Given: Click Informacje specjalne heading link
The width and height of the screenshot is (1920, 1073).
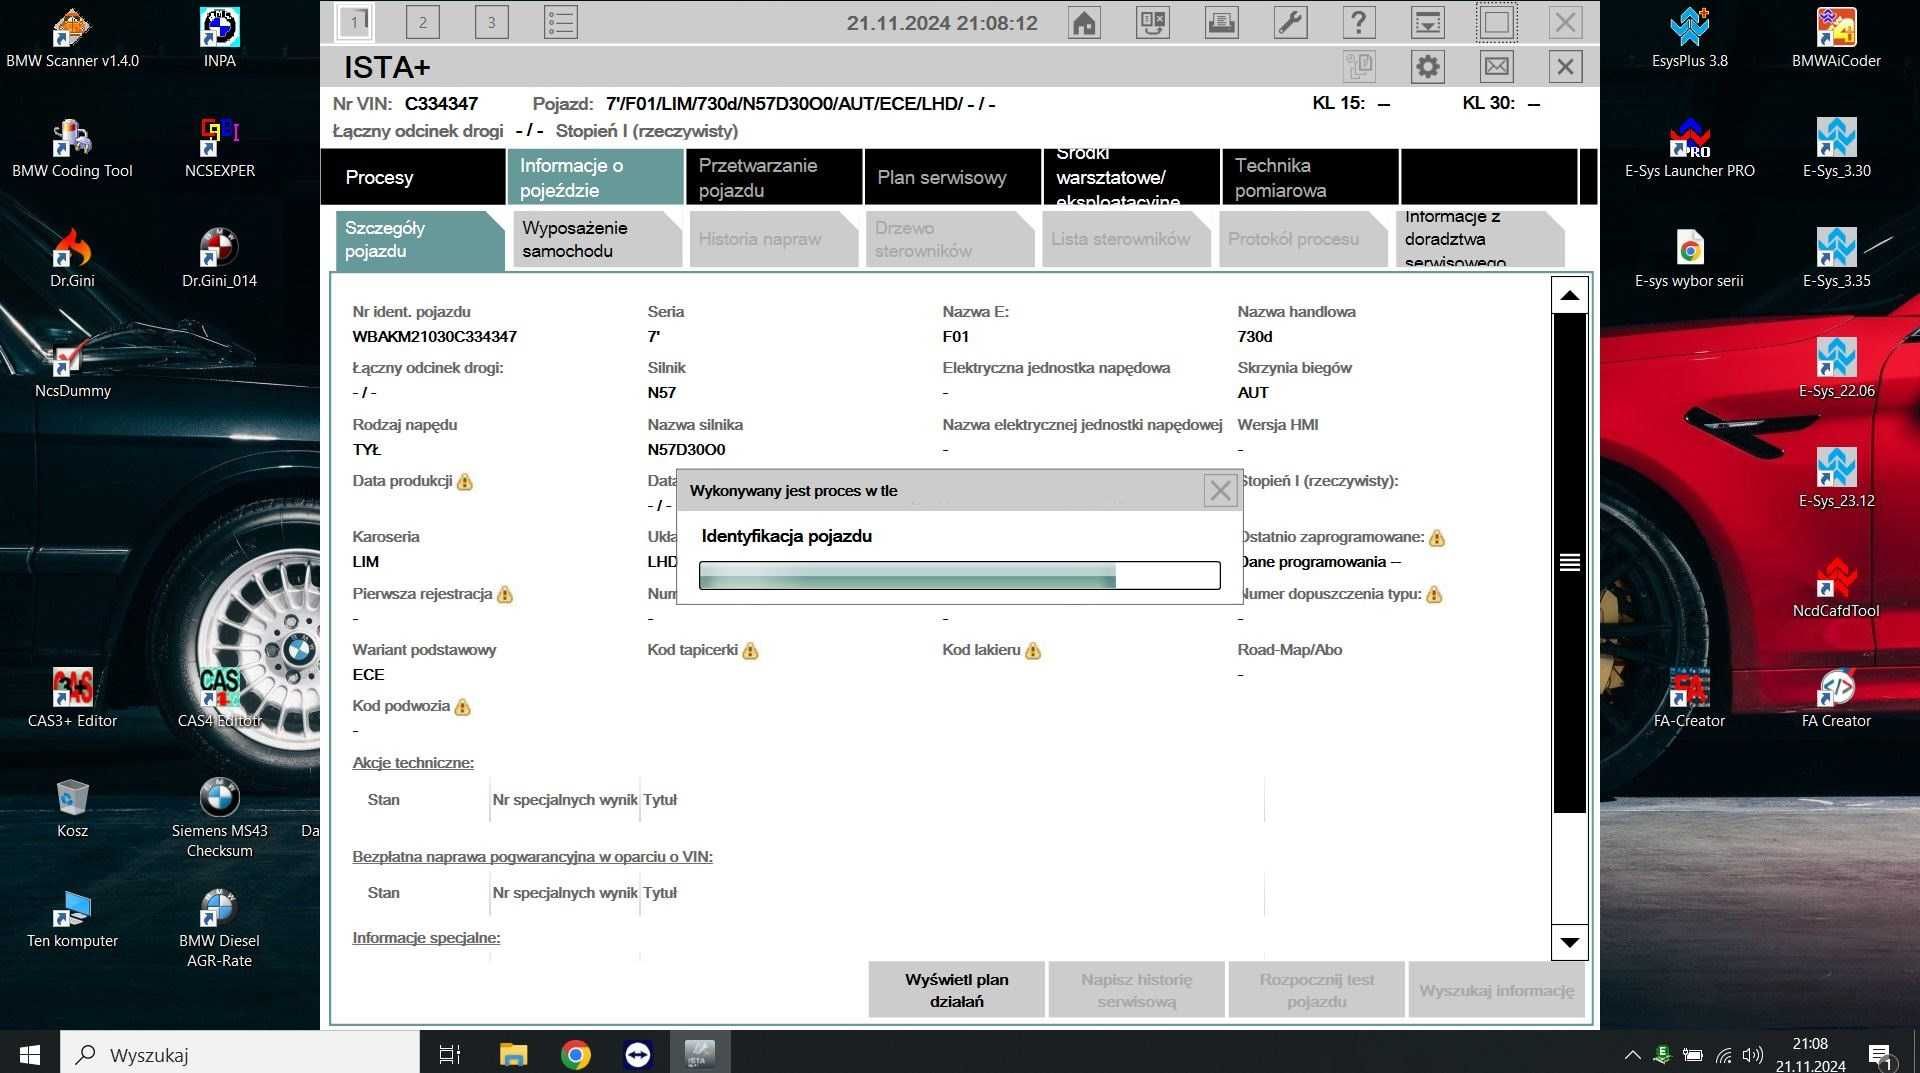Looking at the screenshot, I should click(x=426, y=937).
